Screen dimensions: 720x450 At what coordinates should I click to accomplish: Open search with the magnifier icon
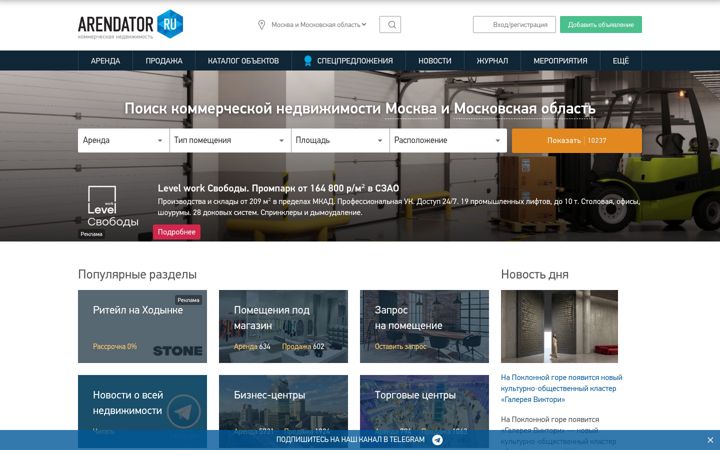click(390, 25)
